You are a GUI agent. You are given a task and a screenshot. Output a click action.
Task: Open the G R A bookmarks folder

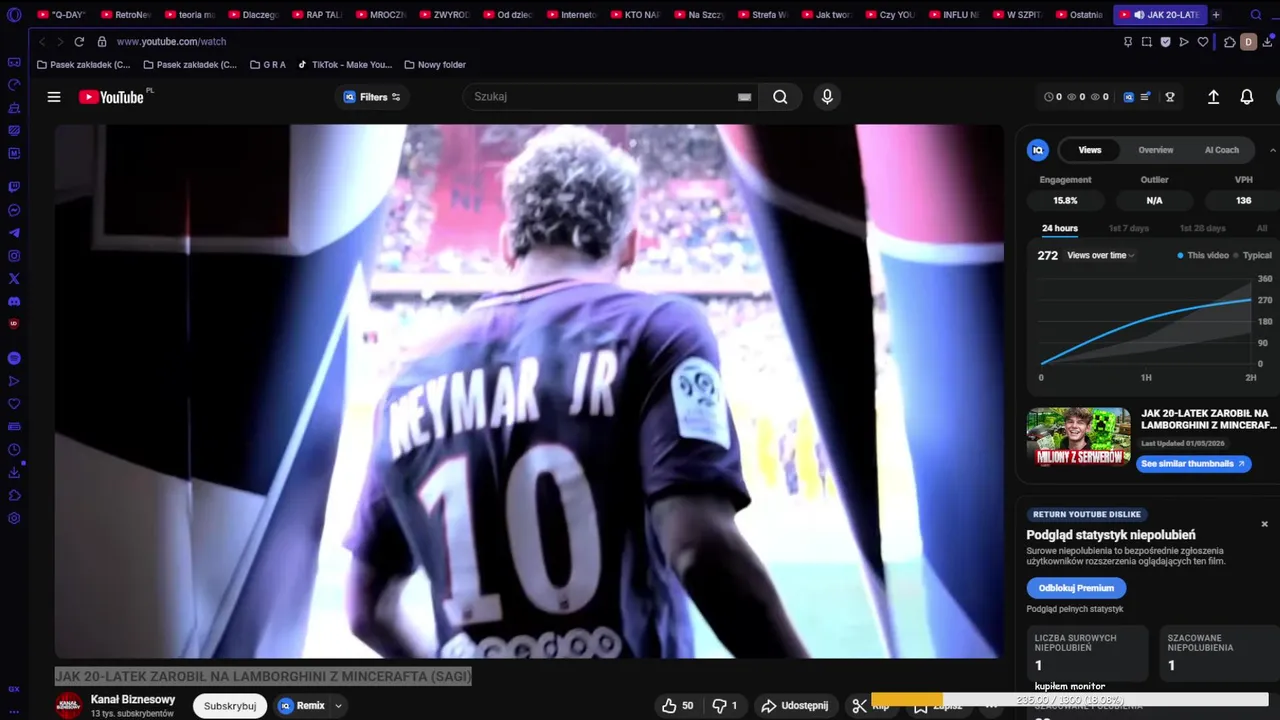[267, 65]
